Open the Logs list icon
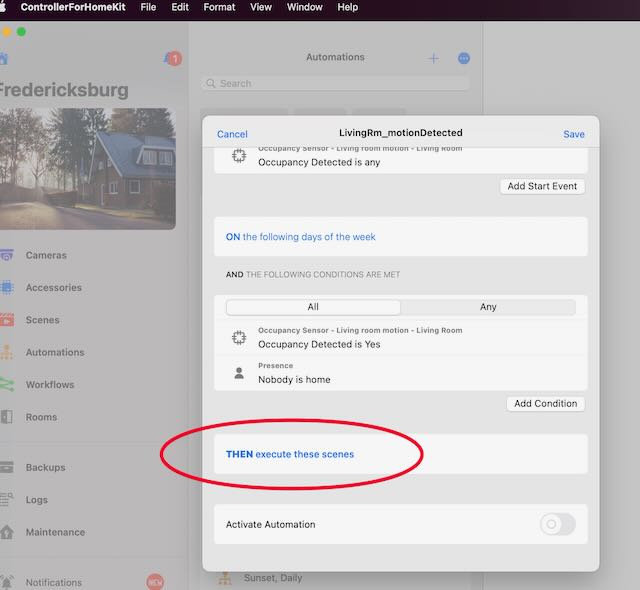This screenshot has width=640, height=590. pyautogui.click(x=7, y=499)
